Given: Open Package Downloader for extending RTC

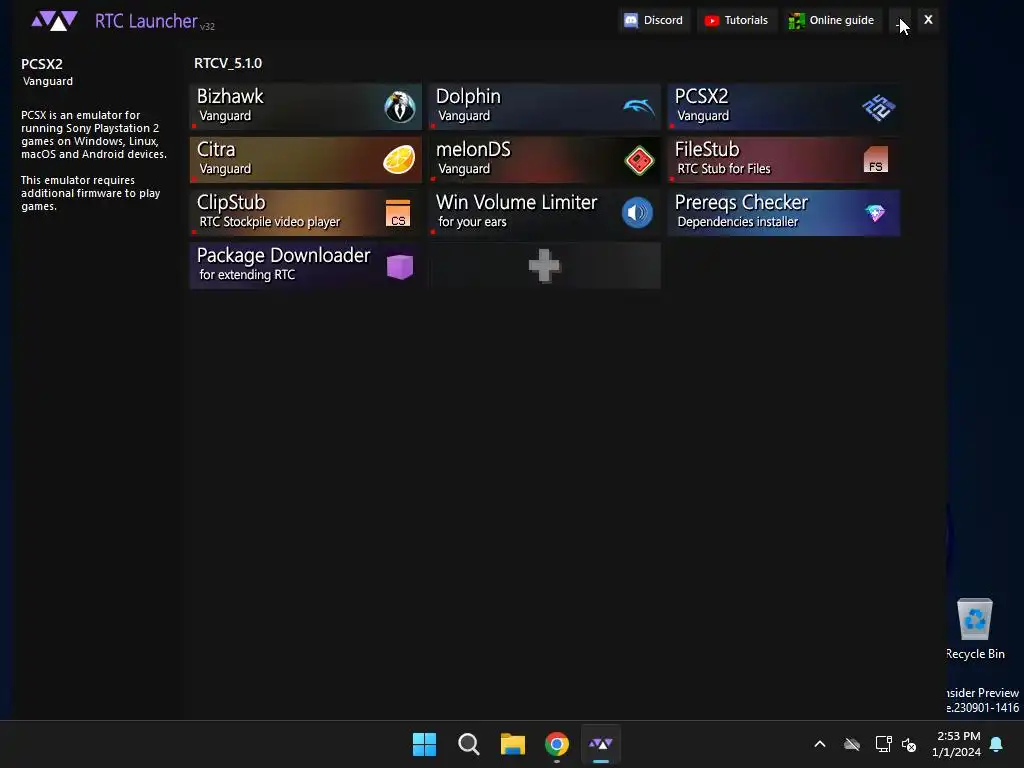Looking at the screenshot, I should point(306,265).
